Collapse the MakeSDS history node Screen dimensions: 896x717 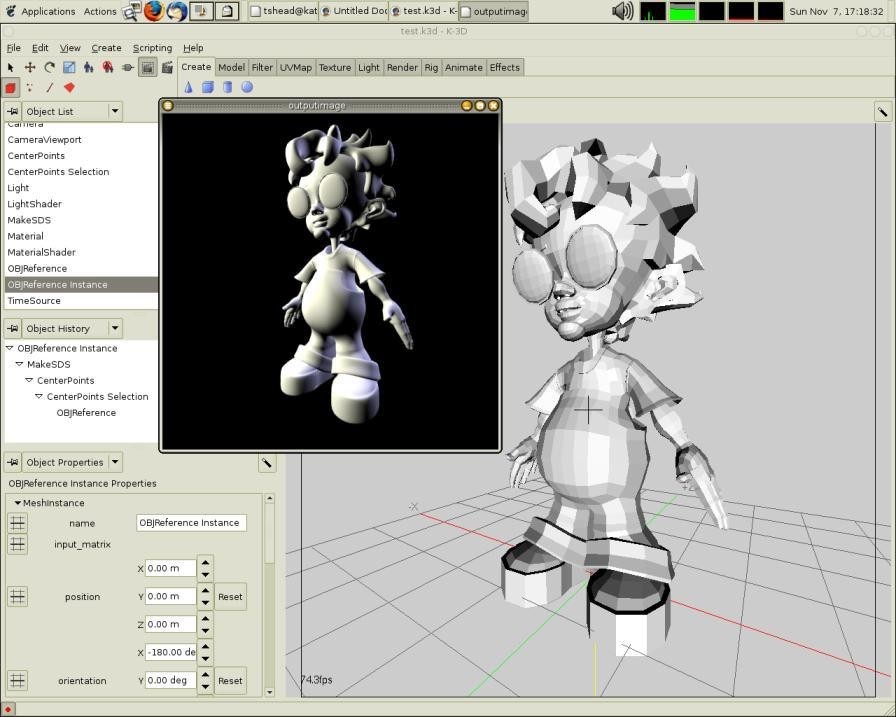[x=19, y=364]
